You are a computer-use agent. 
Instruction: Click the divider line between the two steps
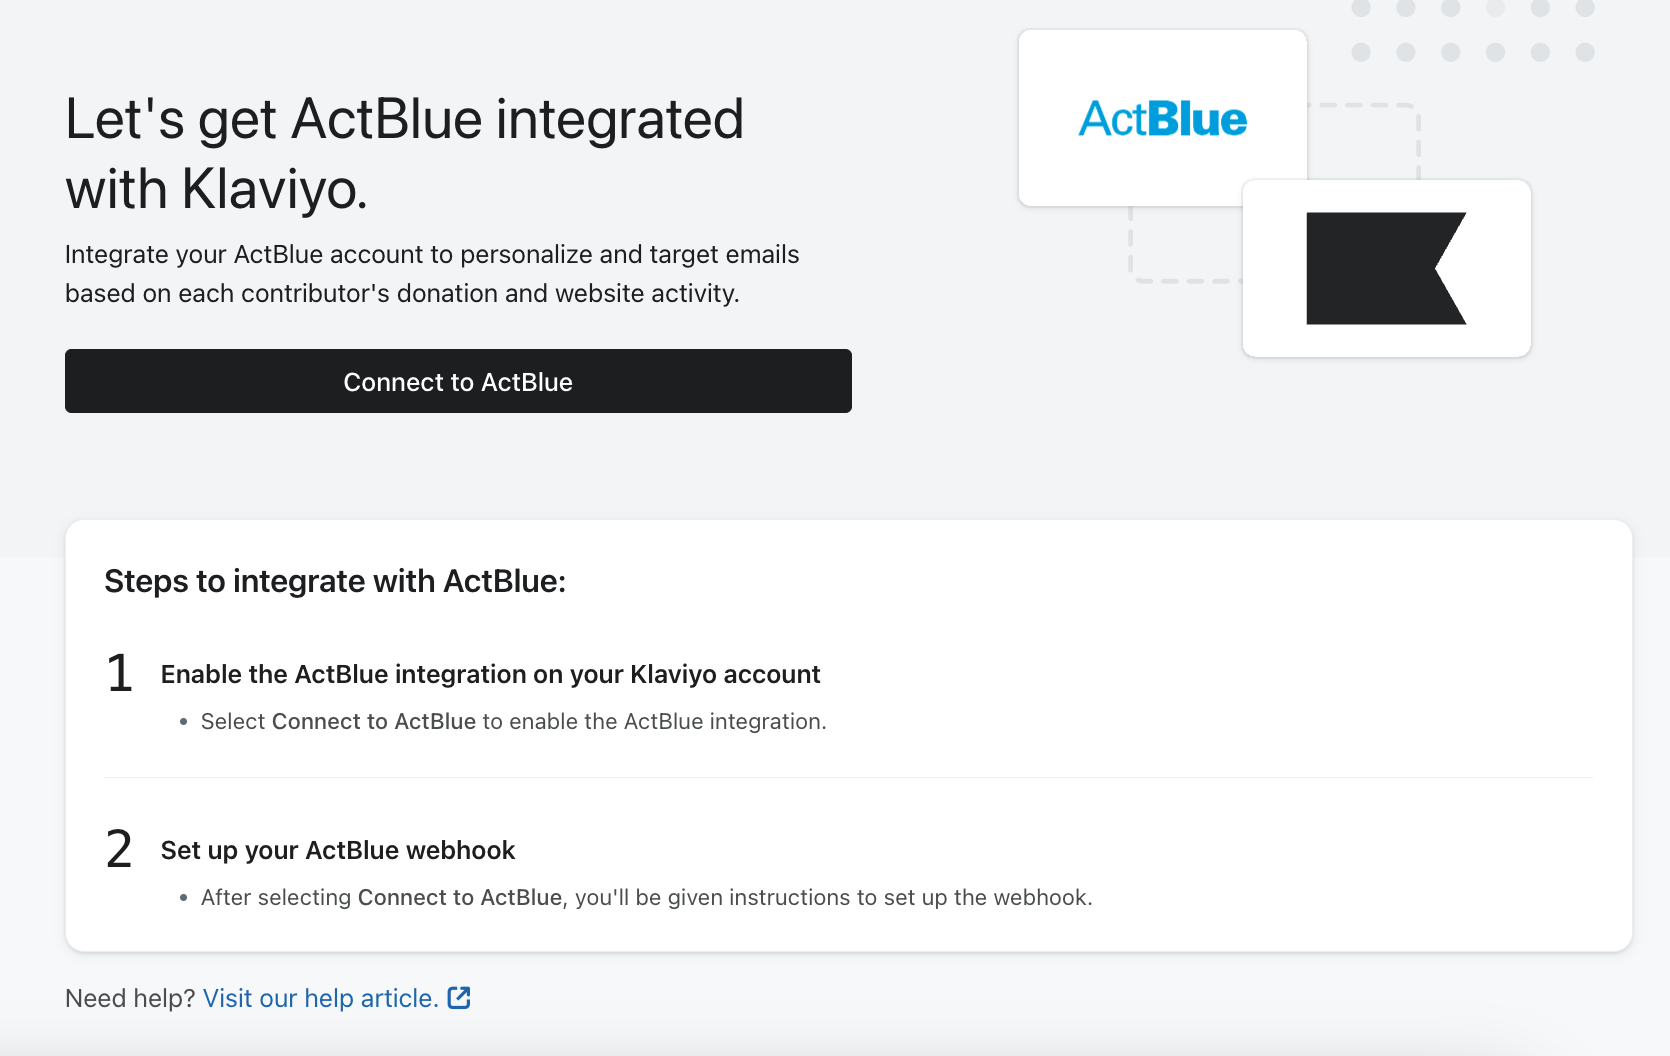(x=848, y=778)
